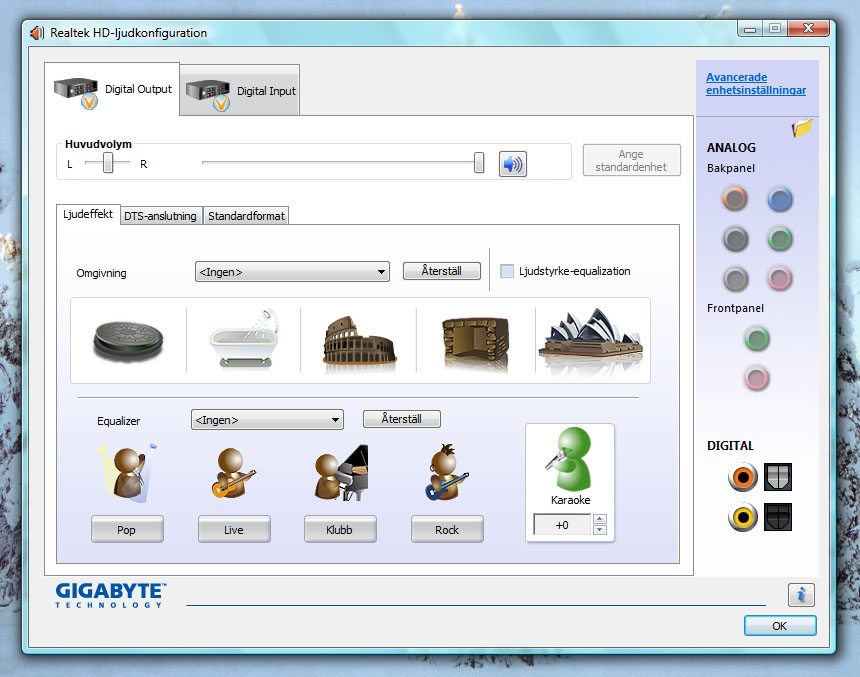
Task: Click the orange coaxial digital connector
Action: [743, 477]
